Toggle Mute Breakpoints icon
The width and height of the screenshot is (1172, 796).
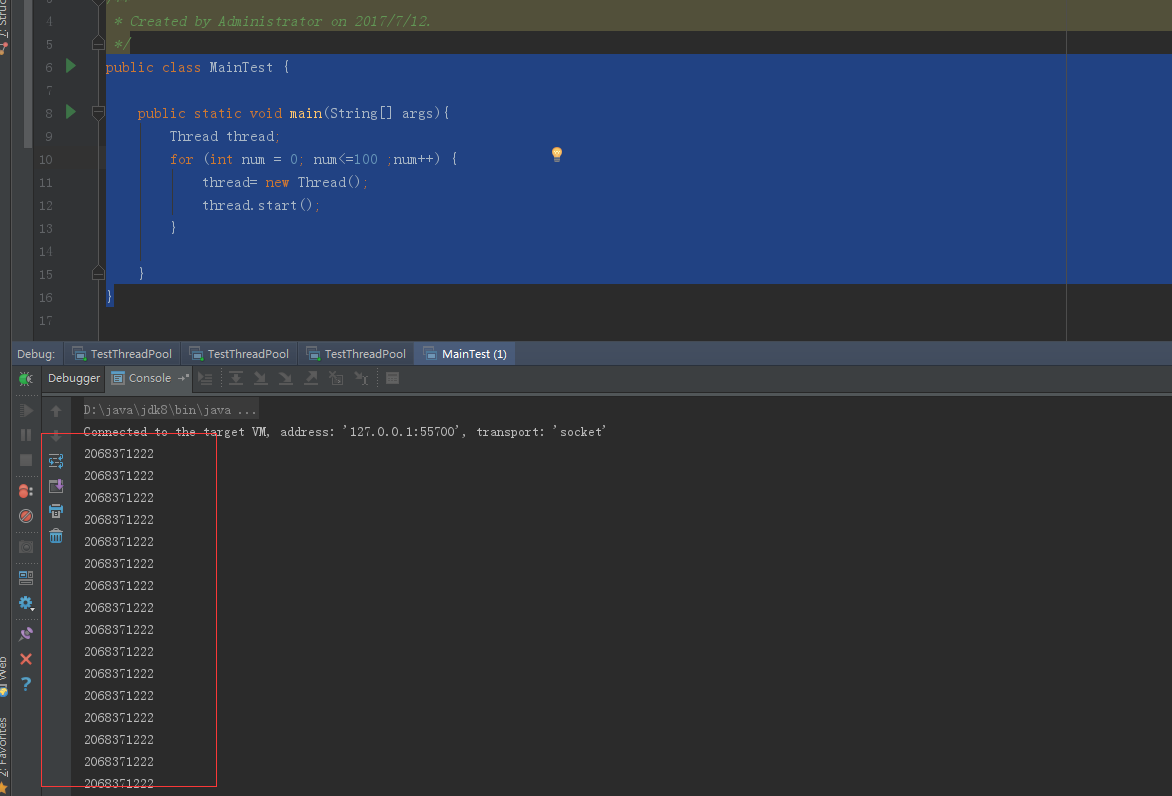[x=26, y=516]
